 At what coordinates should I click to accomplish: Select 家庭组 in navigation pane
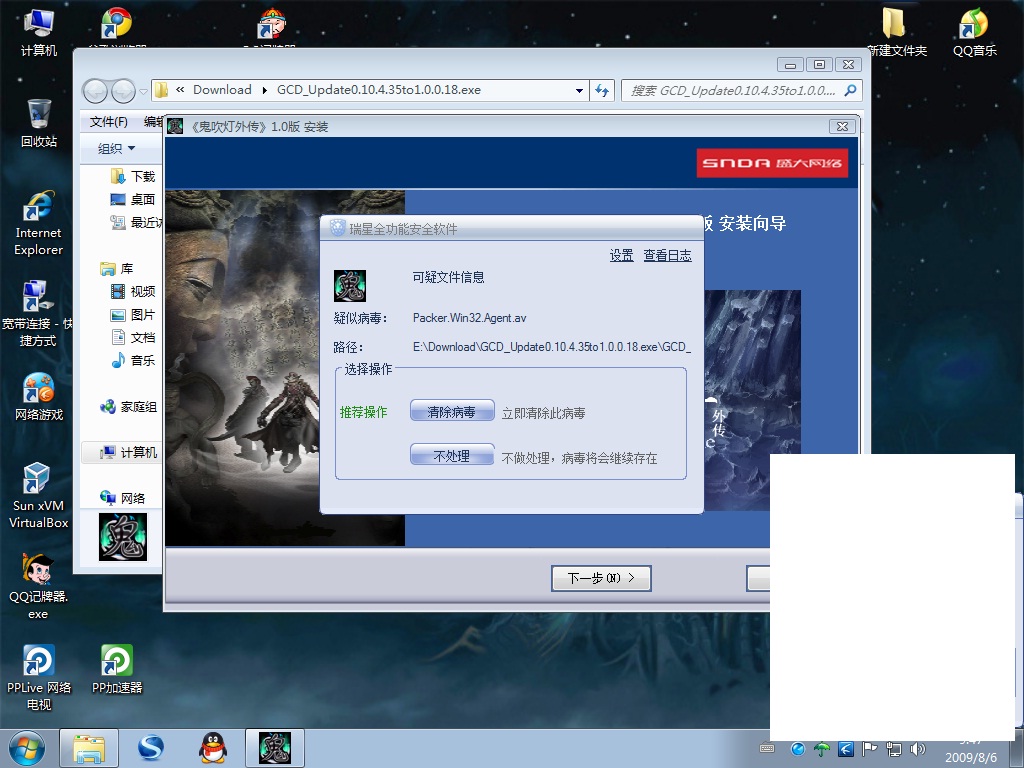pyautogui.click(x=129, y=407)
